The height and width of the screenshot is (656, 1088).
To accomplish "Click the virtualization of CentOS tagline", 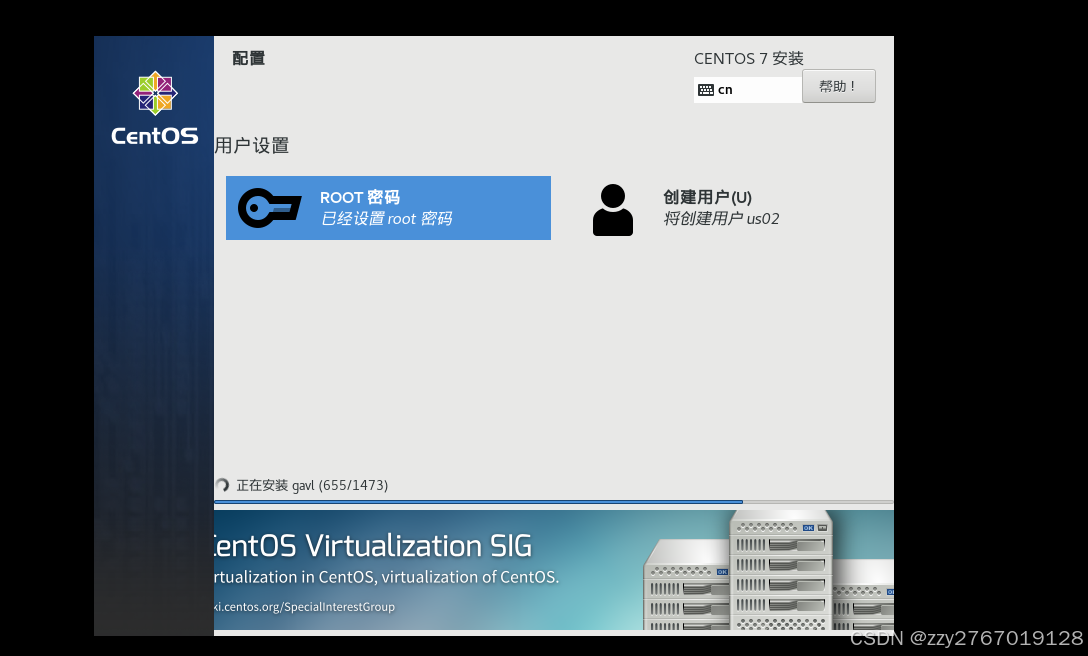I will coord(386,577).
